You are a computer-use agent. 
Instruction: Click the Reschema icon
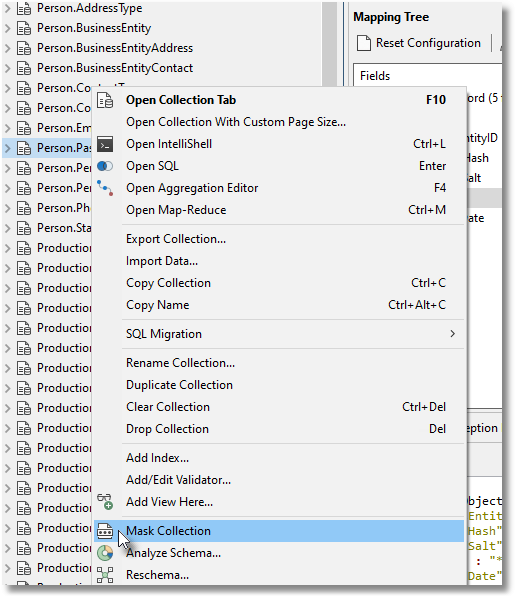[105, 575]
